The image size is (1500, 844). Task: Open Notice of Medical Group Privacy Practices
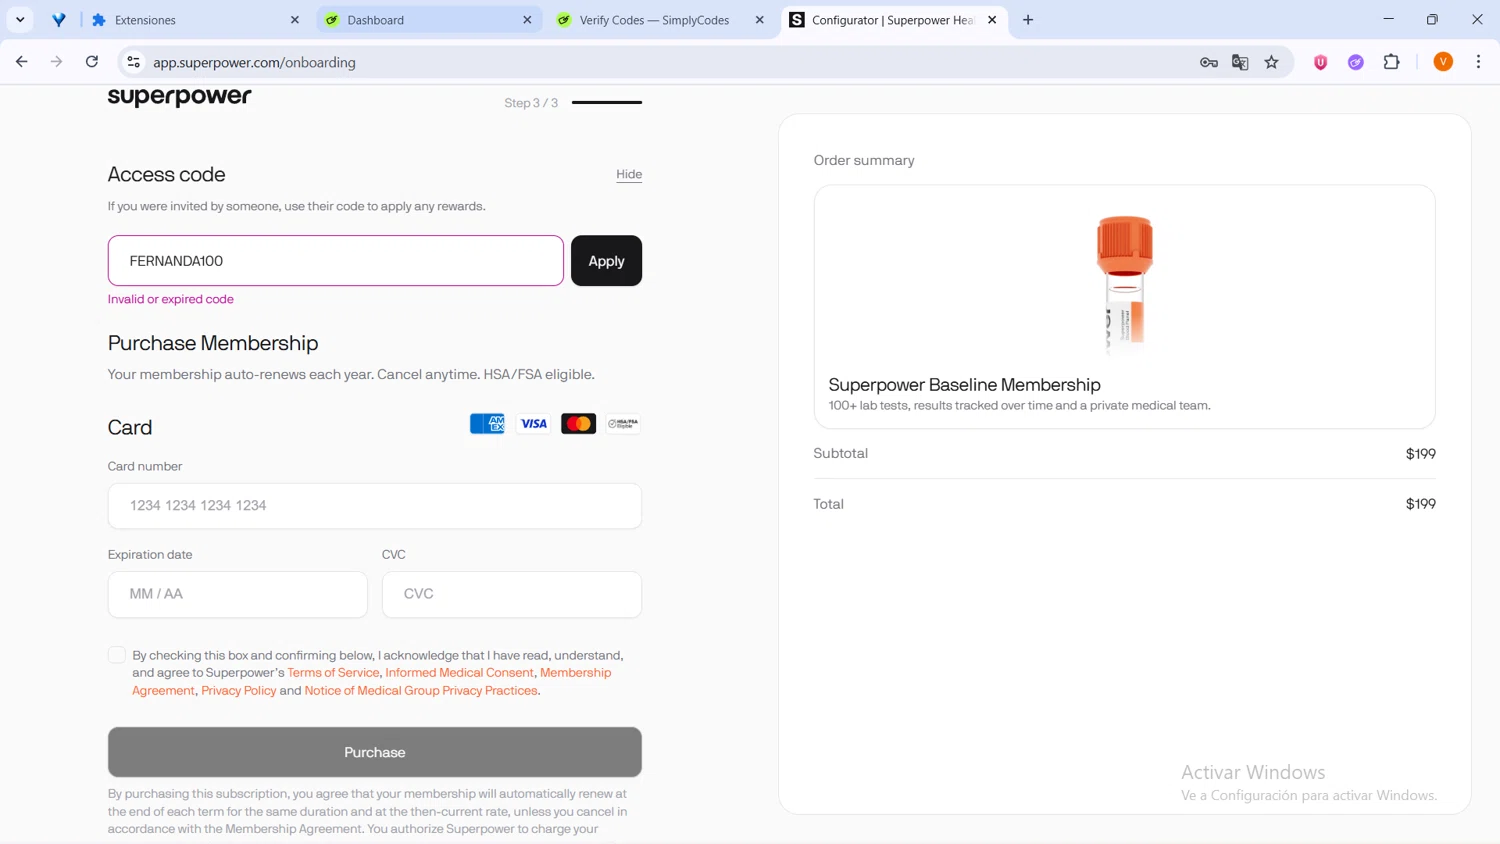[x=421, y=691]
